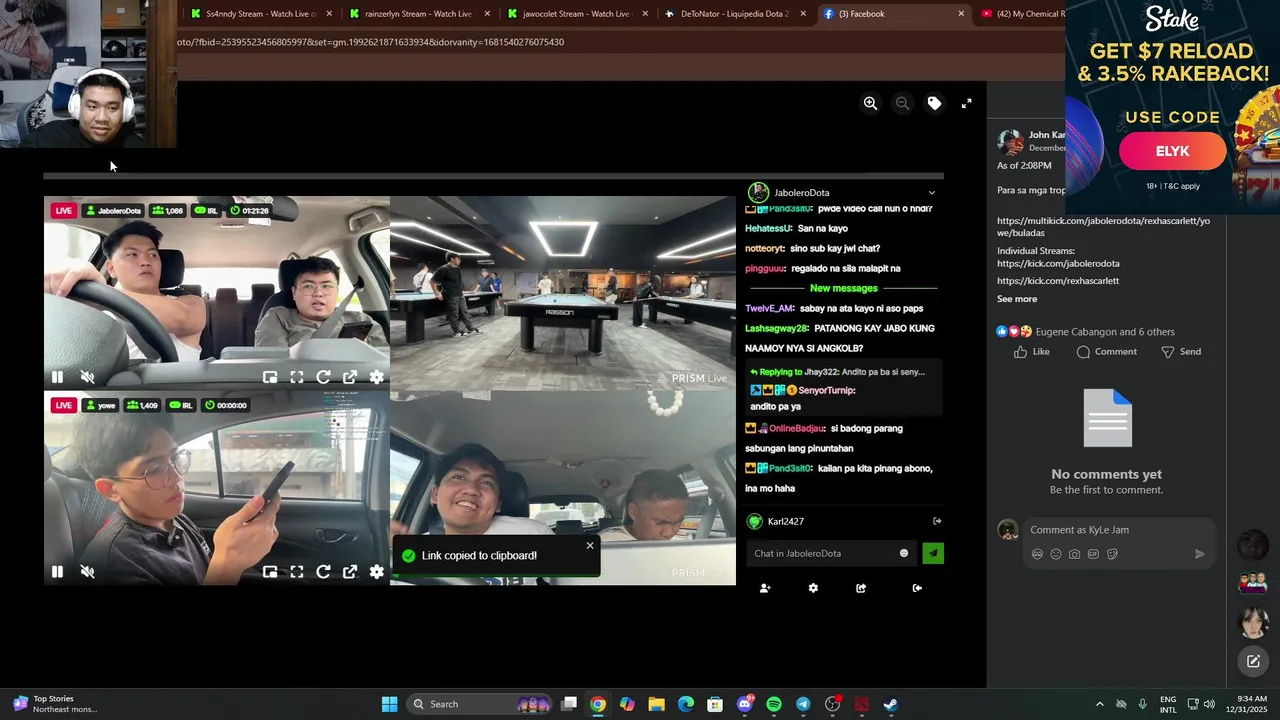Screen dimensions: 1280x720
Task: Open picture-in-picture on yowe stream
Action: point(270,572)
